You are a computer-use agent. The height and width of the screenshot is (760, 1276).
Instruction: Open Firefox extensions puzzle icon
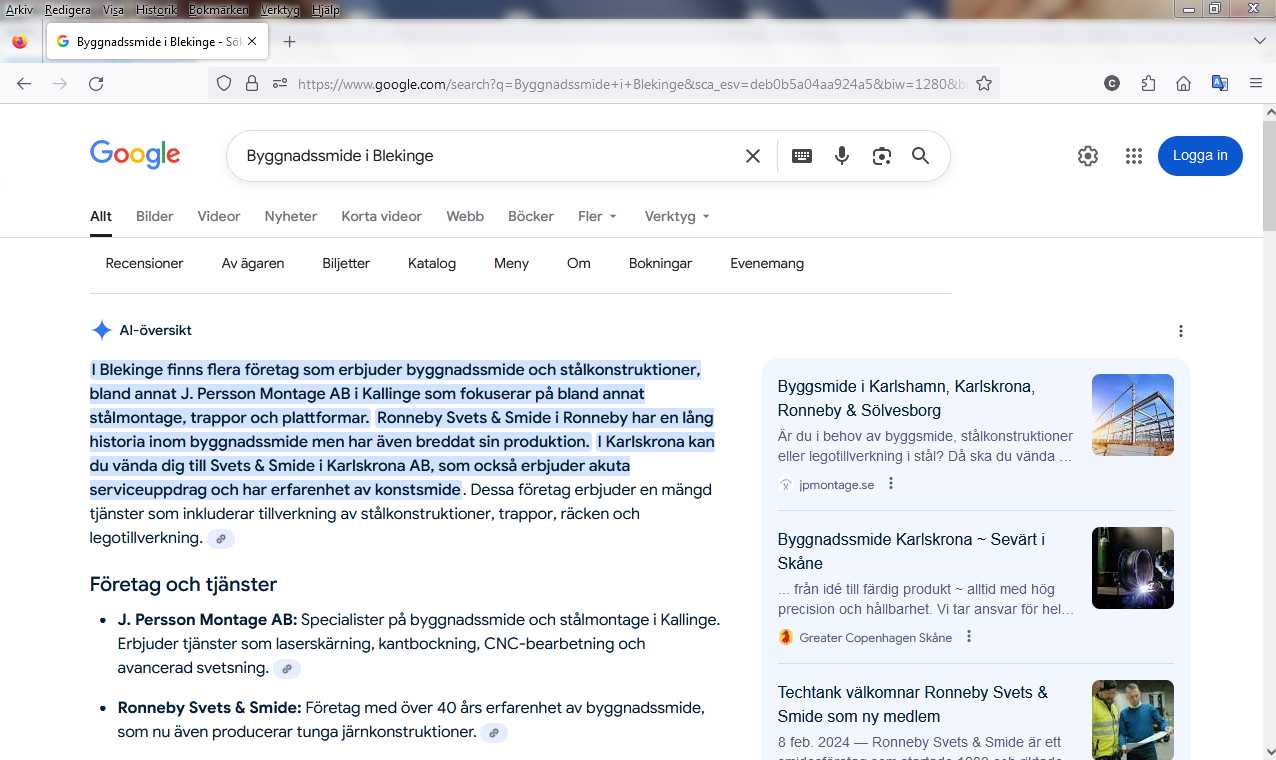tap(1148, 84)
